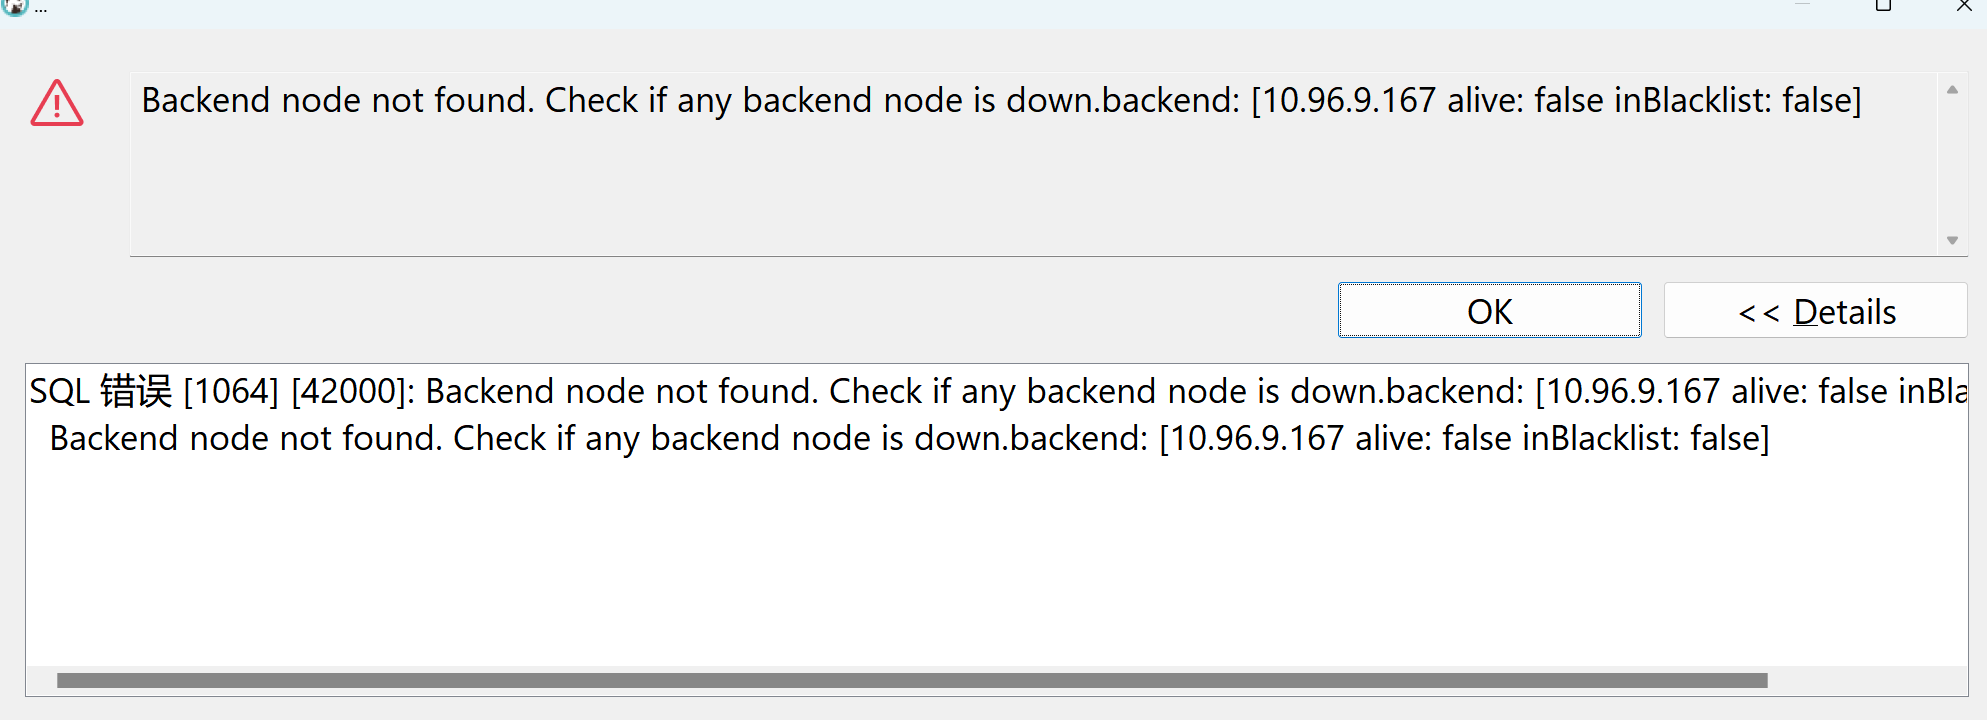Image resolution: width=1987 pixels, height=720 pixels.
Task: Click the "..." title text in title bar
Action: 41,8
